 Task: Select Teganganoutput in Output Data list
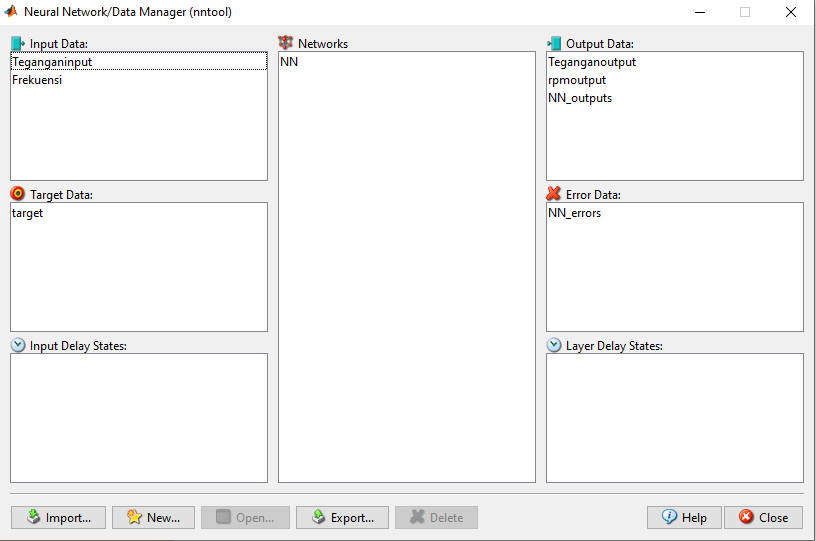point(675,61)
